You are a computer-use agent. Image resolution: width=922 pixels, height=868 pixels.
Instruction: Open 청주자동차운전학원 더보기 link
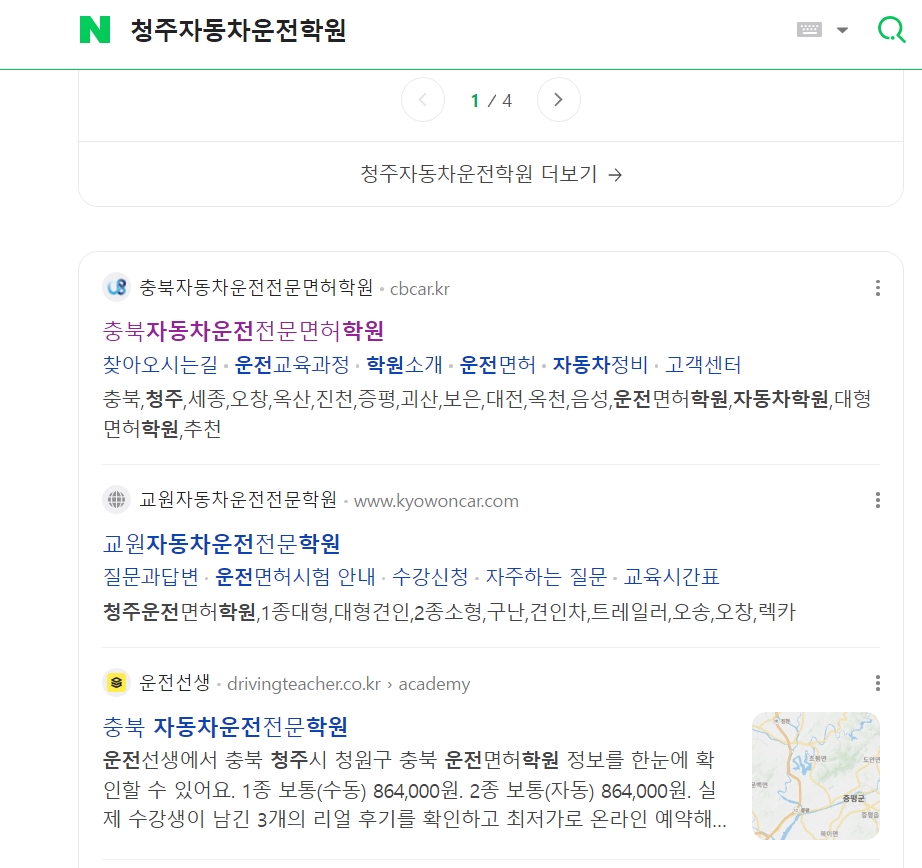pyautogui.click(x=491, y=174)
